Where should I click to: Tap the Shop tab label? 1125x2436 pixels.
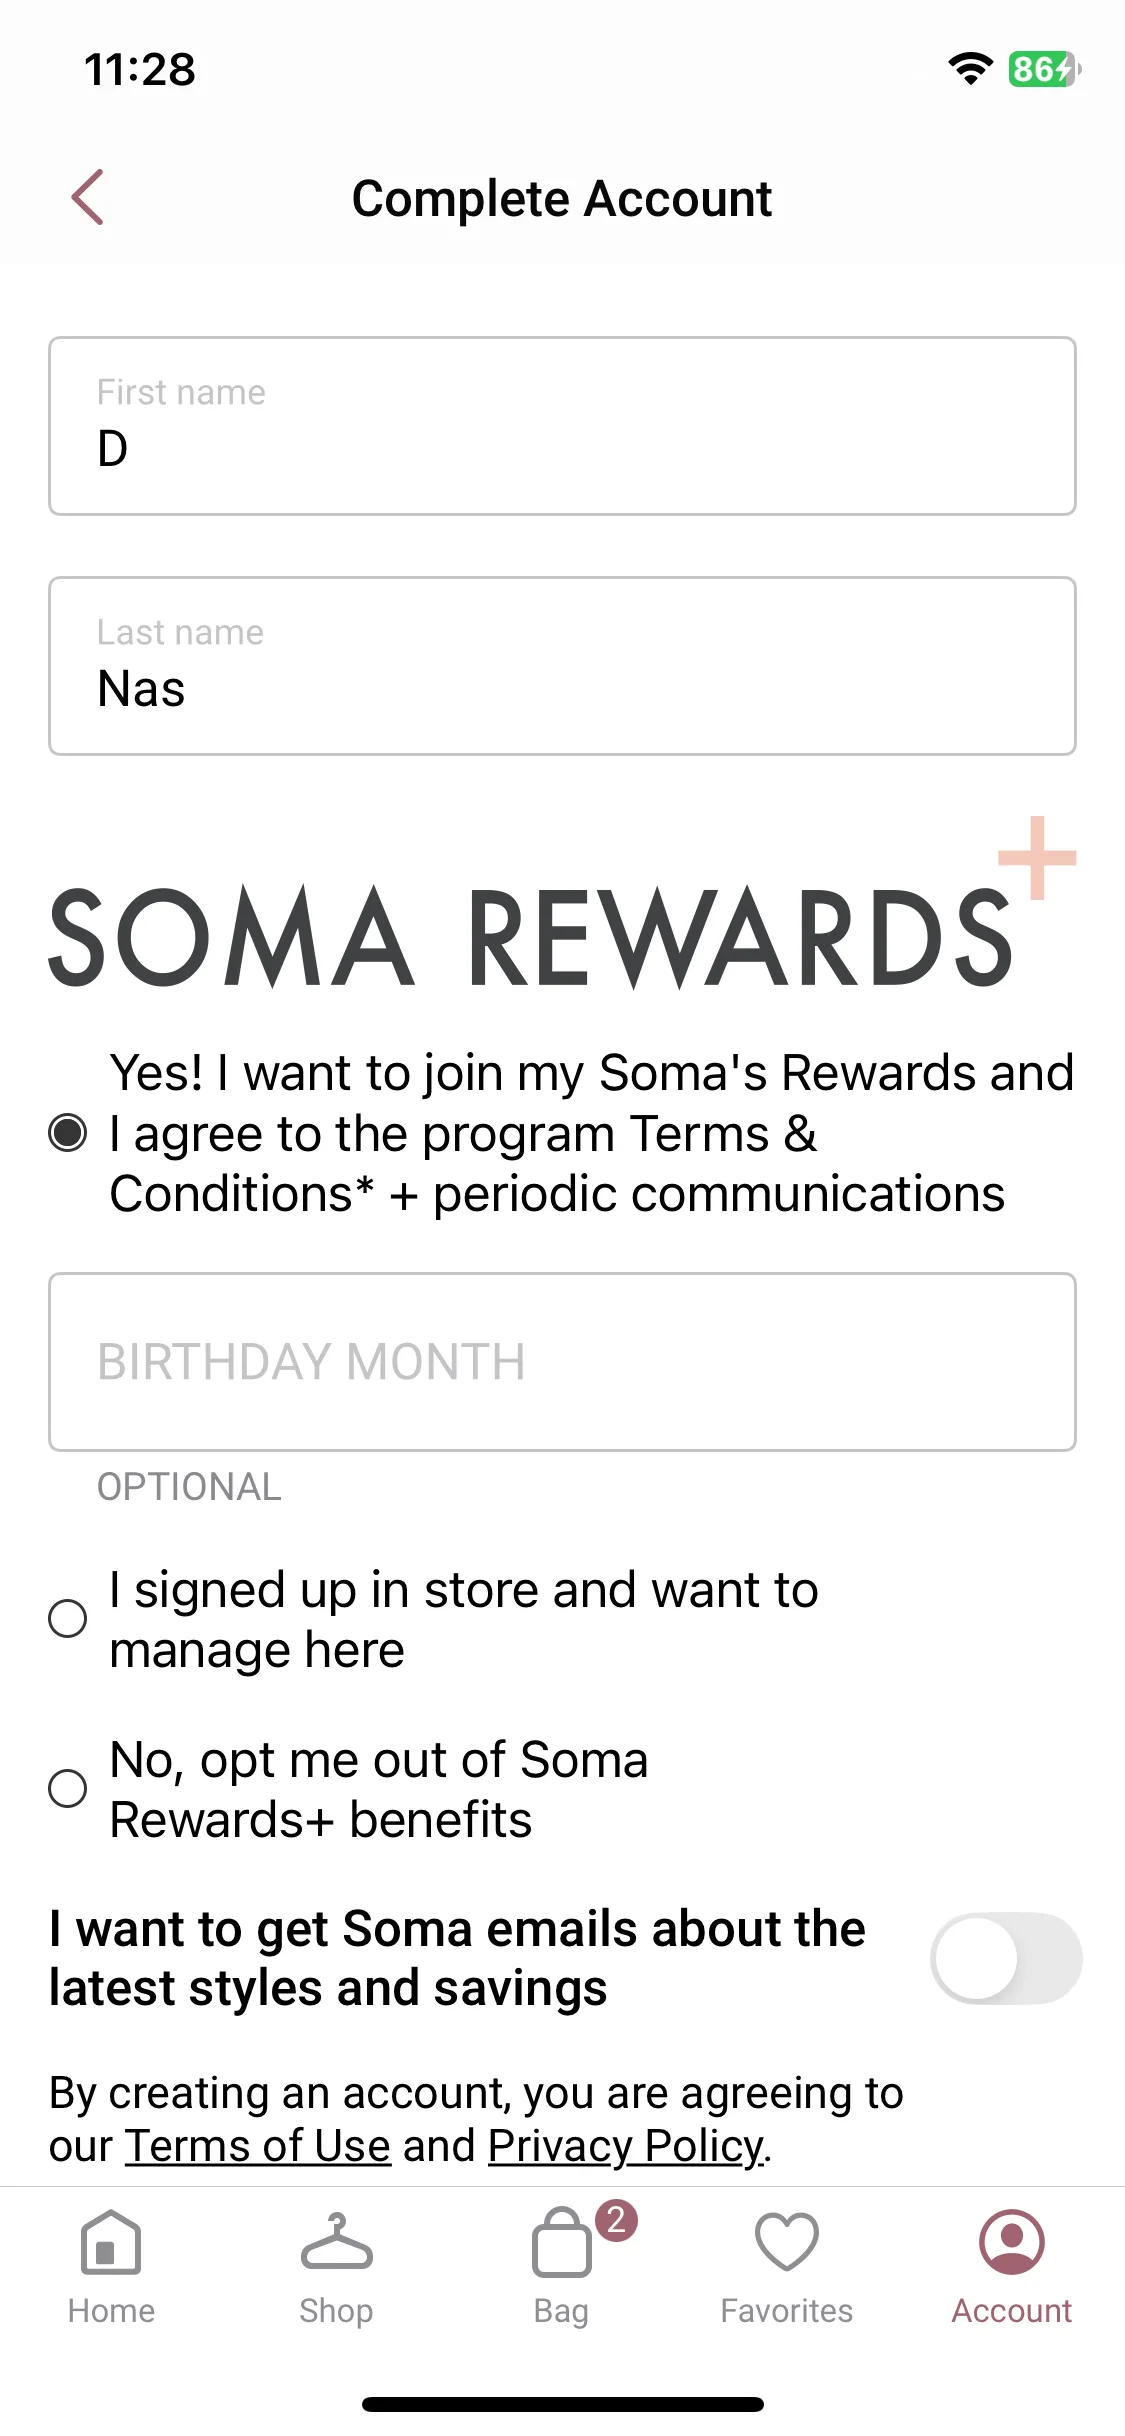click(336, 2311)
